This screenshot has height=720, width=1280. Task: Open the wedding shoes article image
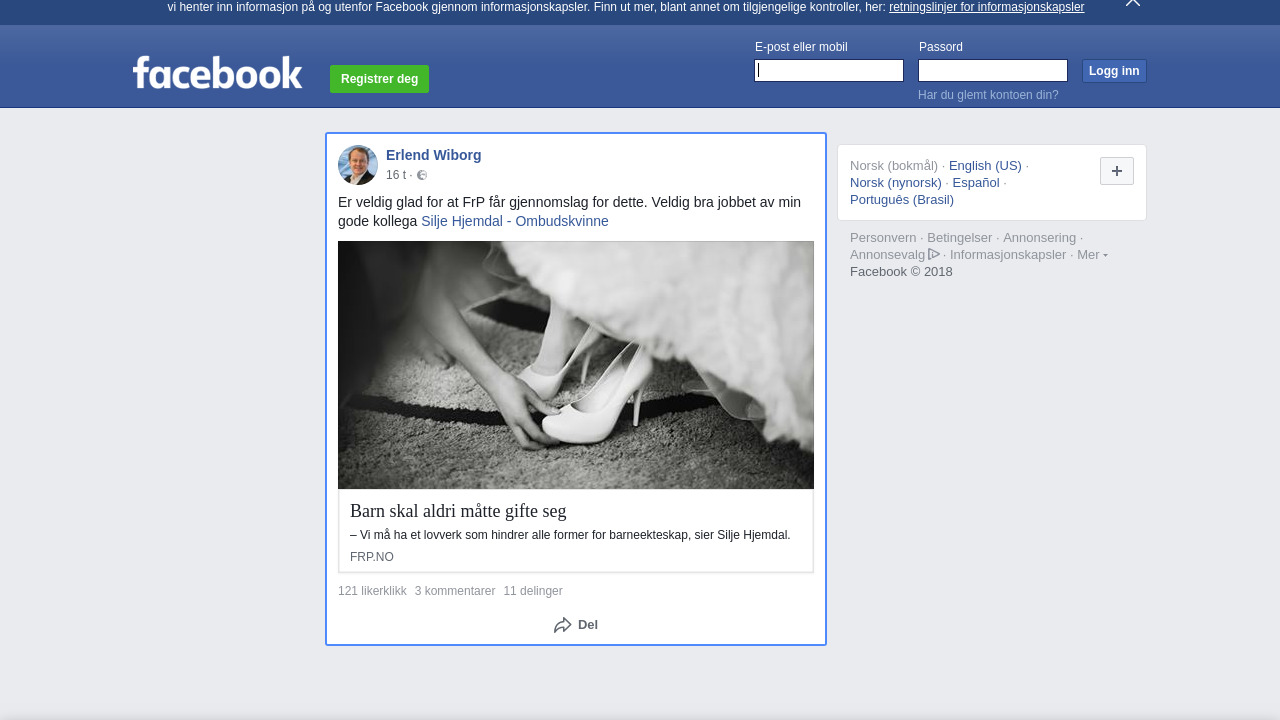tap(576, 365)
